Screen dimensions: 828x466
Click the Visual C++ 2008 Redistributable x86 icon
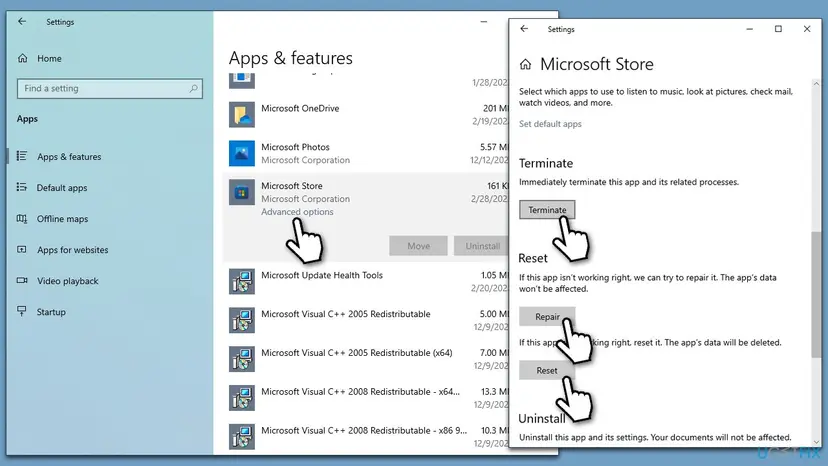242,437
